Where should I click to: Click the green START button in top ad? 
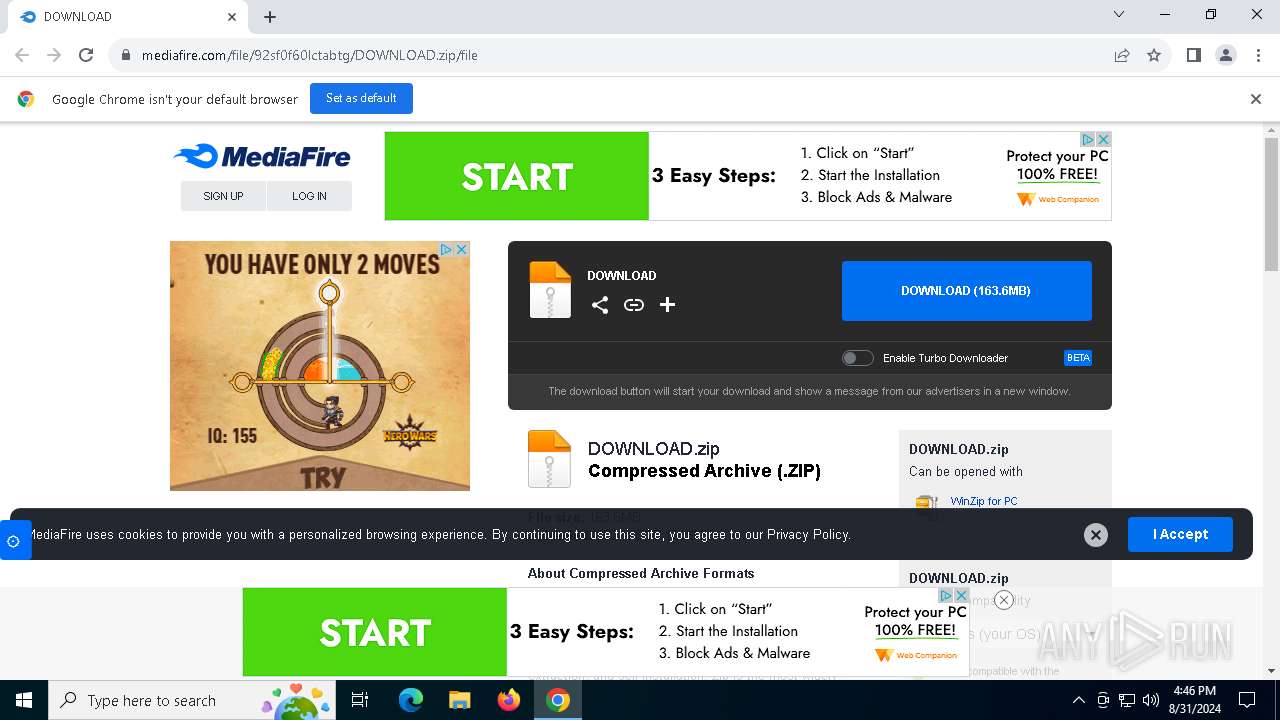pos(517,176)
